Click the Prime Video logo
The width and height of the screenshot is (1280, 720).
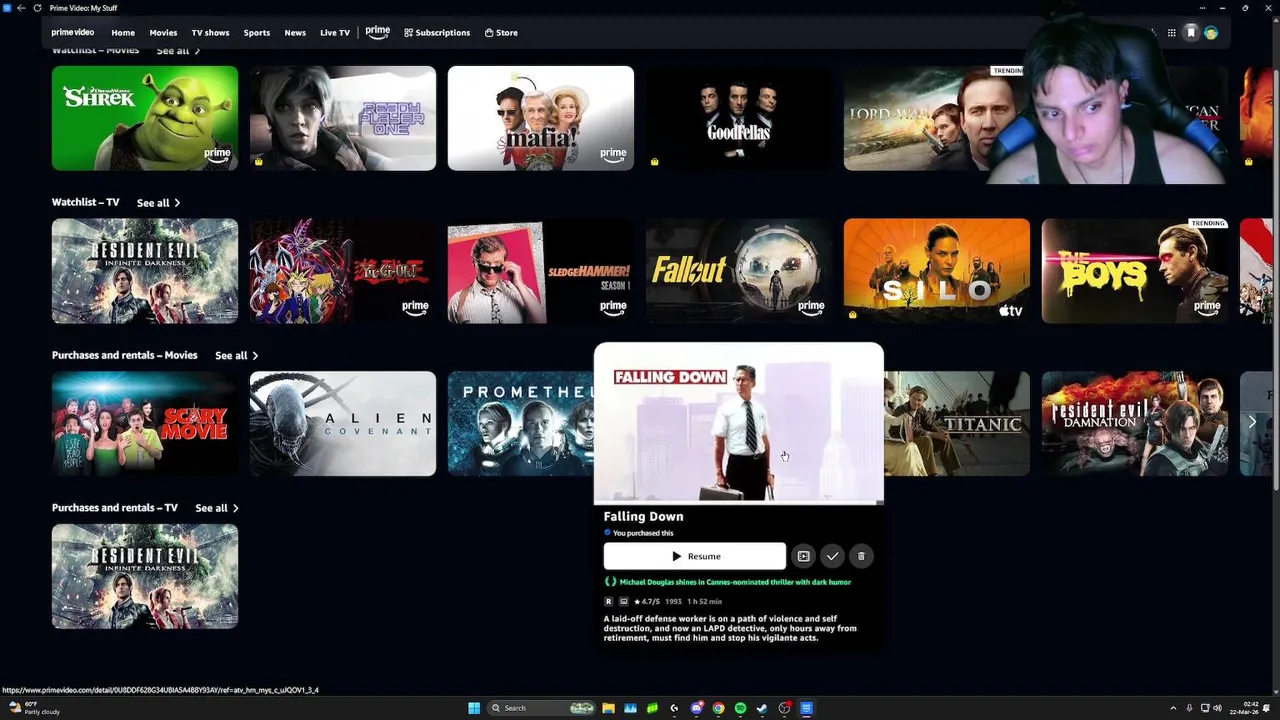[72, 32]
